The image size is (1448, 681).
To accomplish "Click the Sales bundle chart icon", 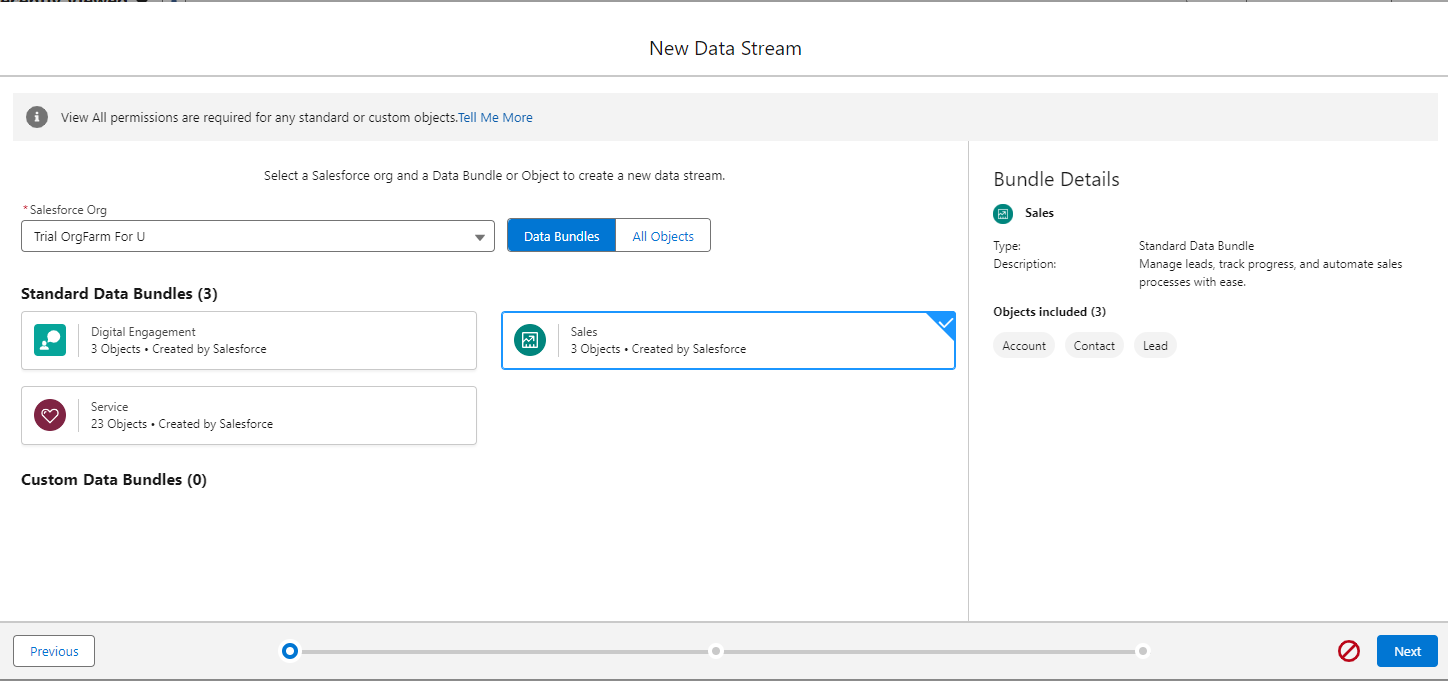I will point(530,340).
